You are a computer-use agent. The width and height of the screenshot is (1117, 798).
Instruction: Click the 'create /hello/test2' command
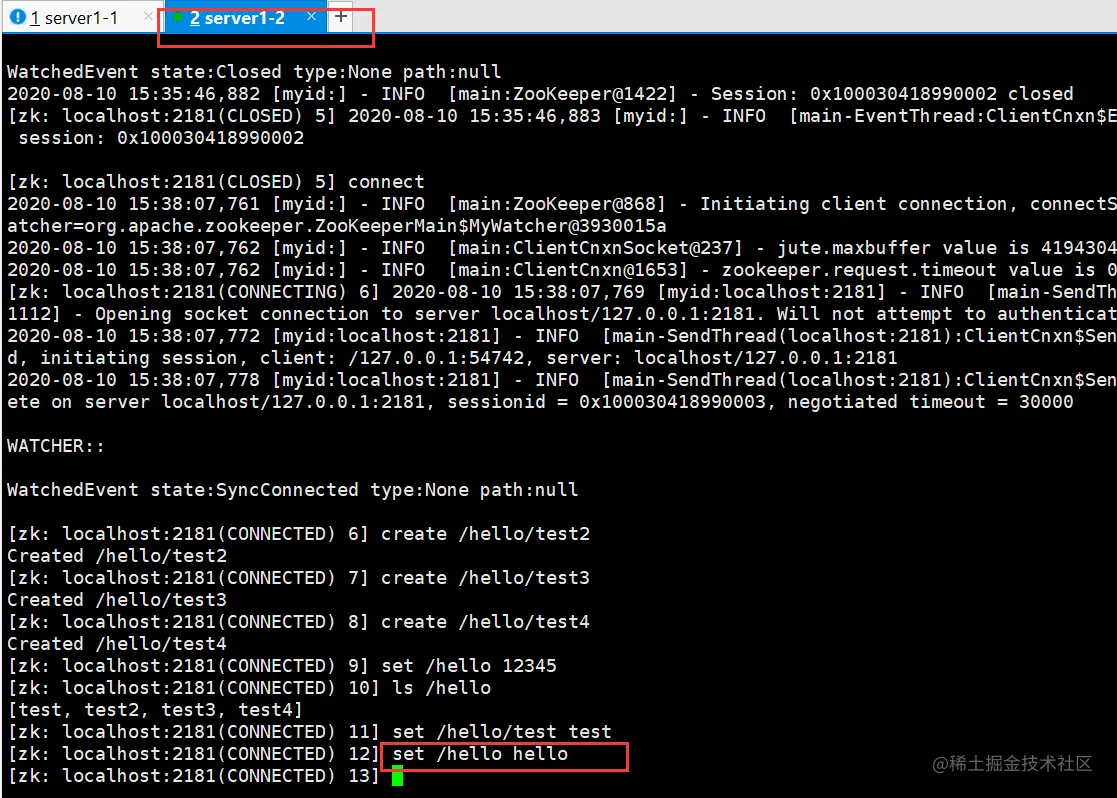pyautogui.click(x=485, y=534)
